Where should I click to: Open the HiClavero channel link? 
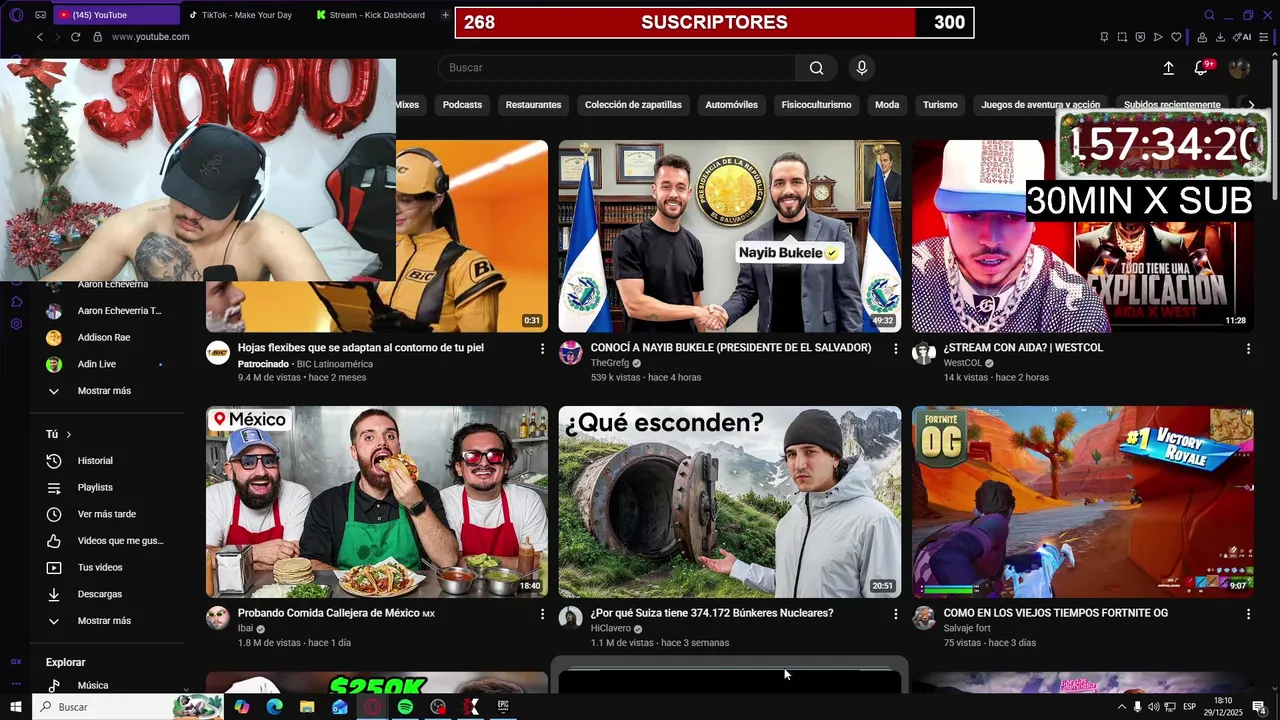click(x=610, y=629)
